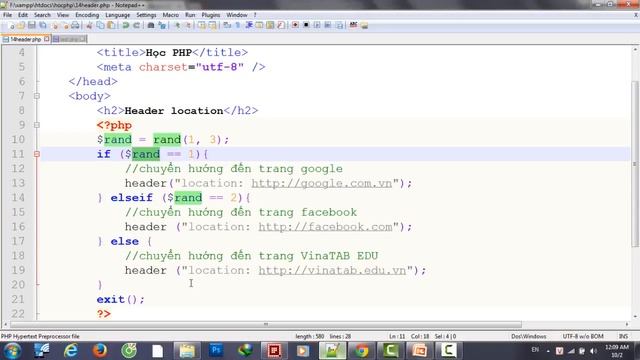The height and width of the screenshot is (360, 640).
Task: Collapse the if block at line 11
Action: [x=37, y=154]
